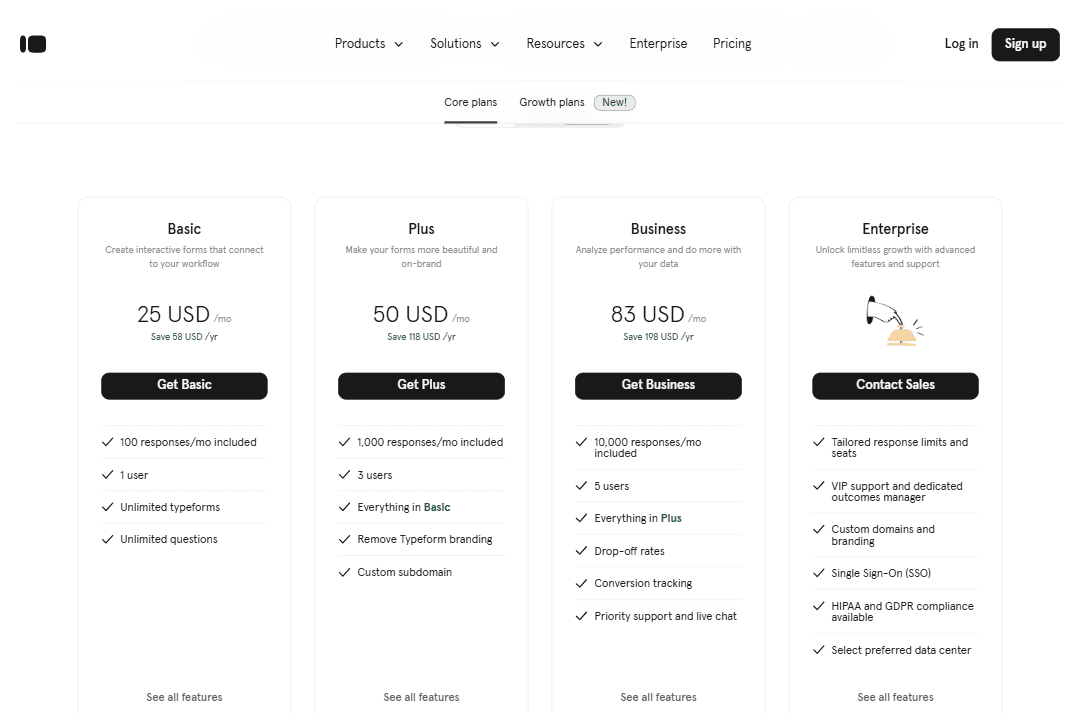
Task: Select the Core plans tab
Action: 470,102
